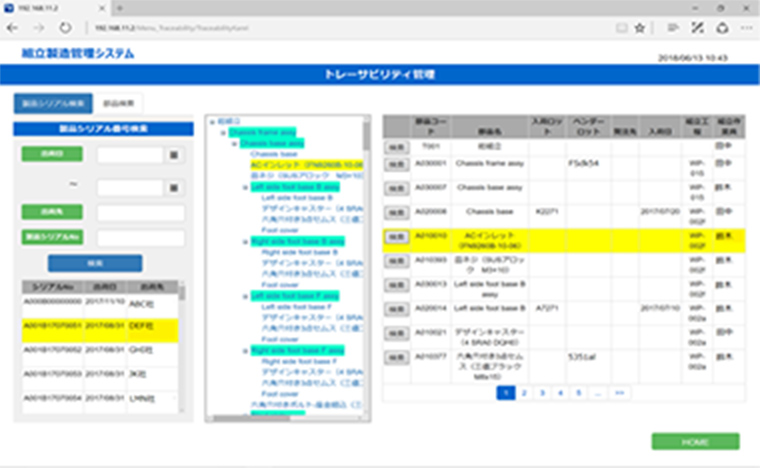The width and height of the screenshot is (760, 468).
Task: Open the browser hub icon
Action: click(673, 28)
